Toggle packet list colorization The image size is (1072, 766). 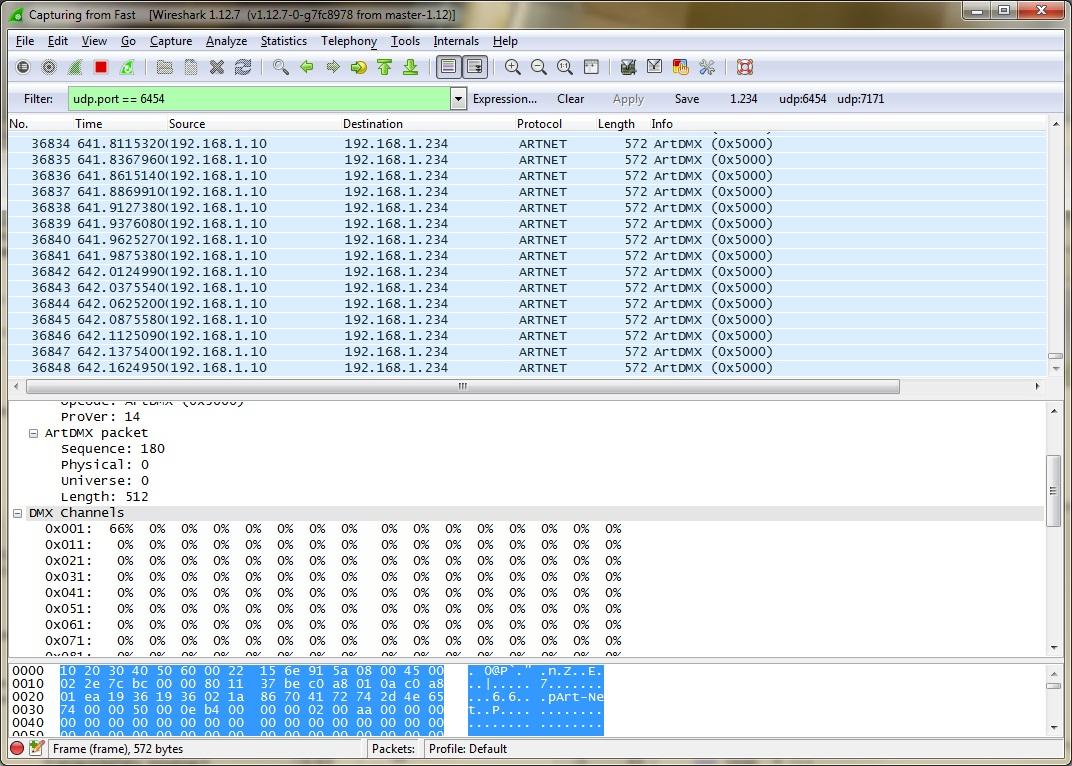click(x=448, y=67)
